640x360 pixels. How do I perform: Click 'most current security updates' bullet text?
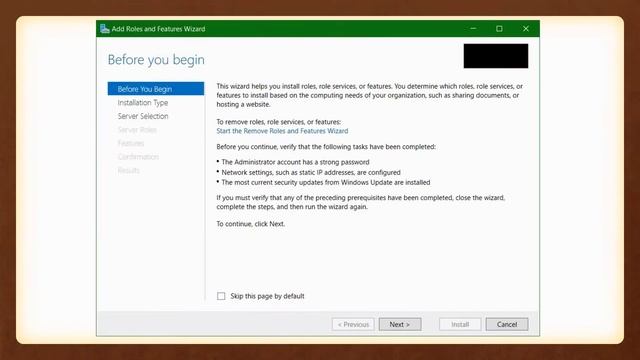pos(326,182)
